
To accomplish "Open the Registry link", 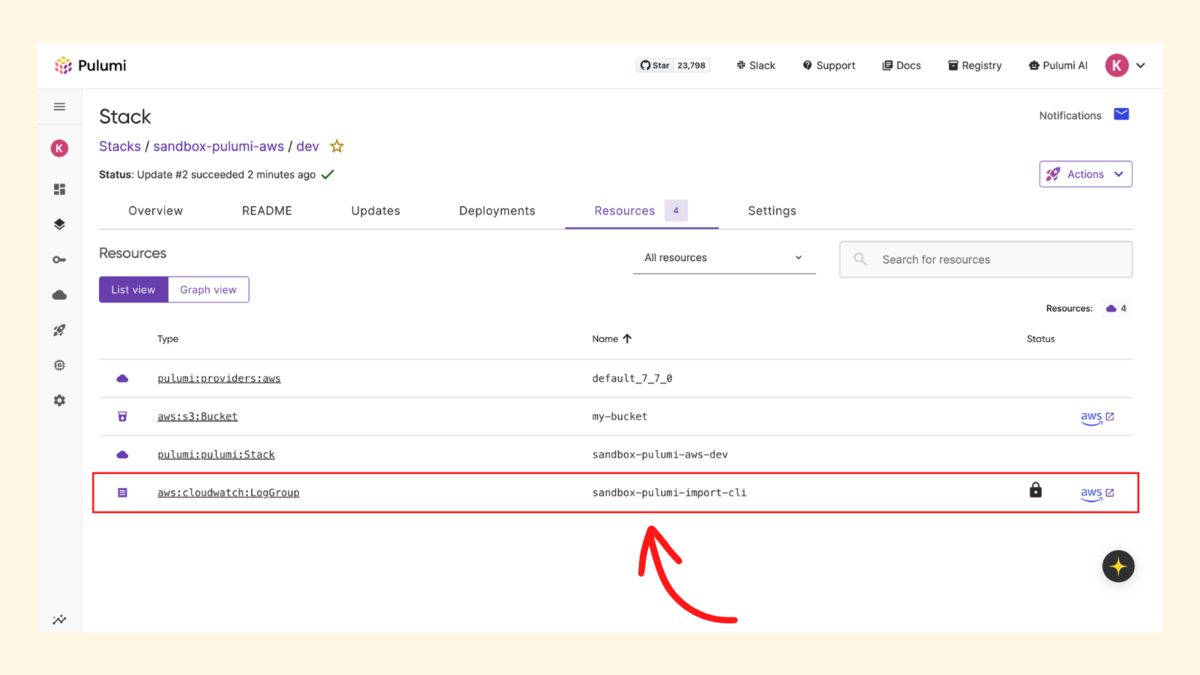I will (975, 66).
